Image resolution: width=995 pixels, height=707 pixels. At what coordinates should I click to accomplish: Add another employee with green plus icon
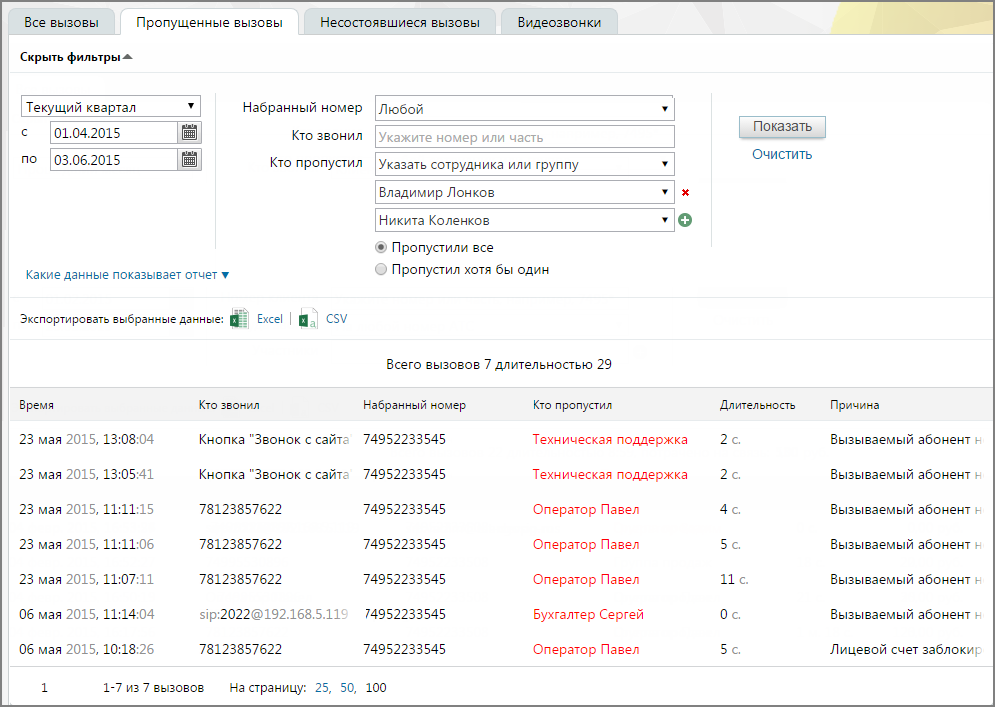click(x=685, y=220)
